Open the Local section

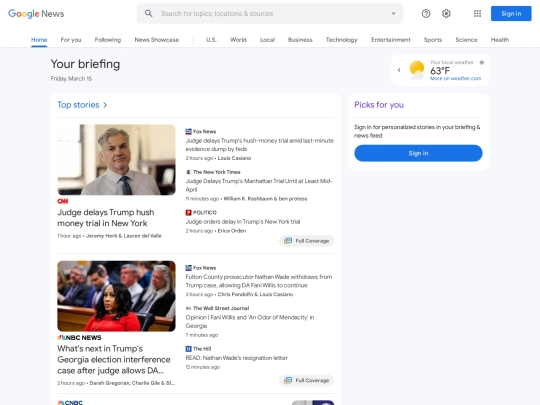pos(268,40)
